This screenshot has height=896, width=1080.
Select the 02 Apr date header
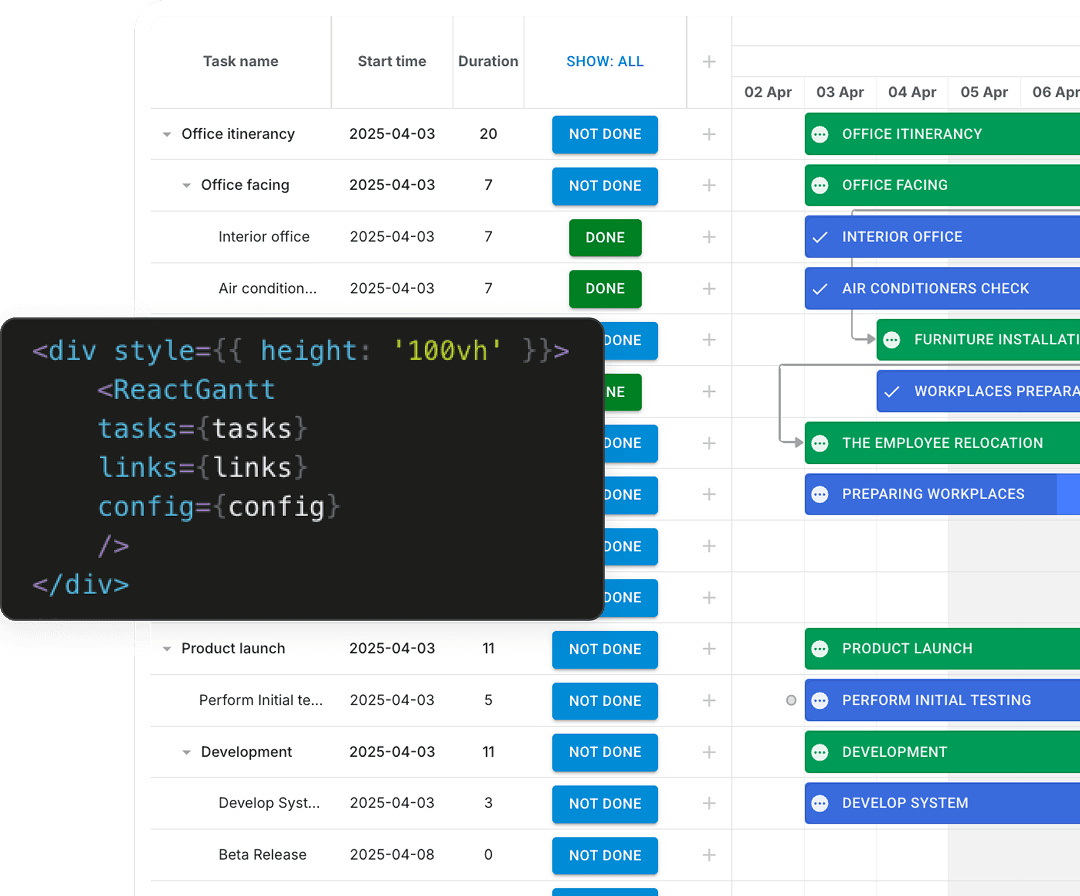(x=768, y=92)
